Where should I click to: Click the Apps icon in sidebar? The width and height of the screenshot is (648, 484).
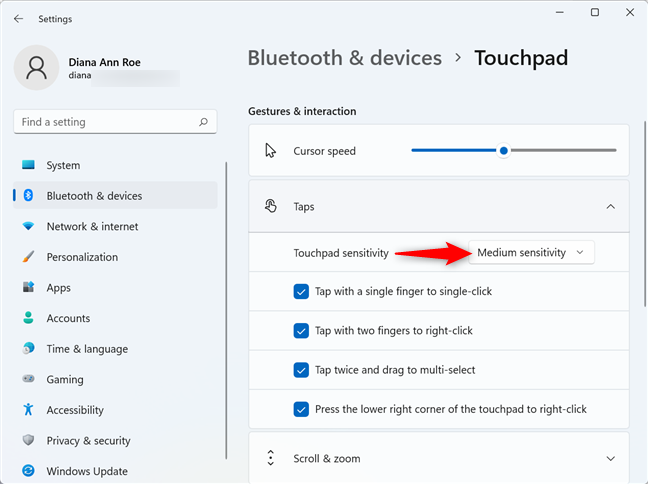28,287
